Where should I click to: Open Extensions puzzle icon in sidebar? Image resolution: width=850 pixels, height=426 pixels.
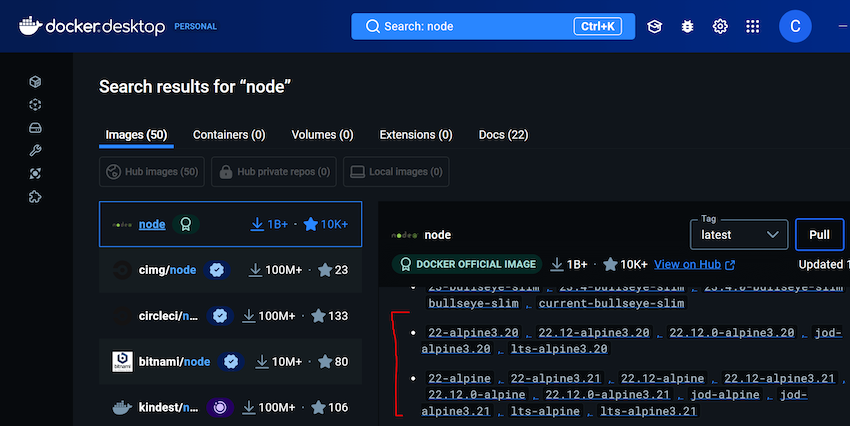point(35,197)
